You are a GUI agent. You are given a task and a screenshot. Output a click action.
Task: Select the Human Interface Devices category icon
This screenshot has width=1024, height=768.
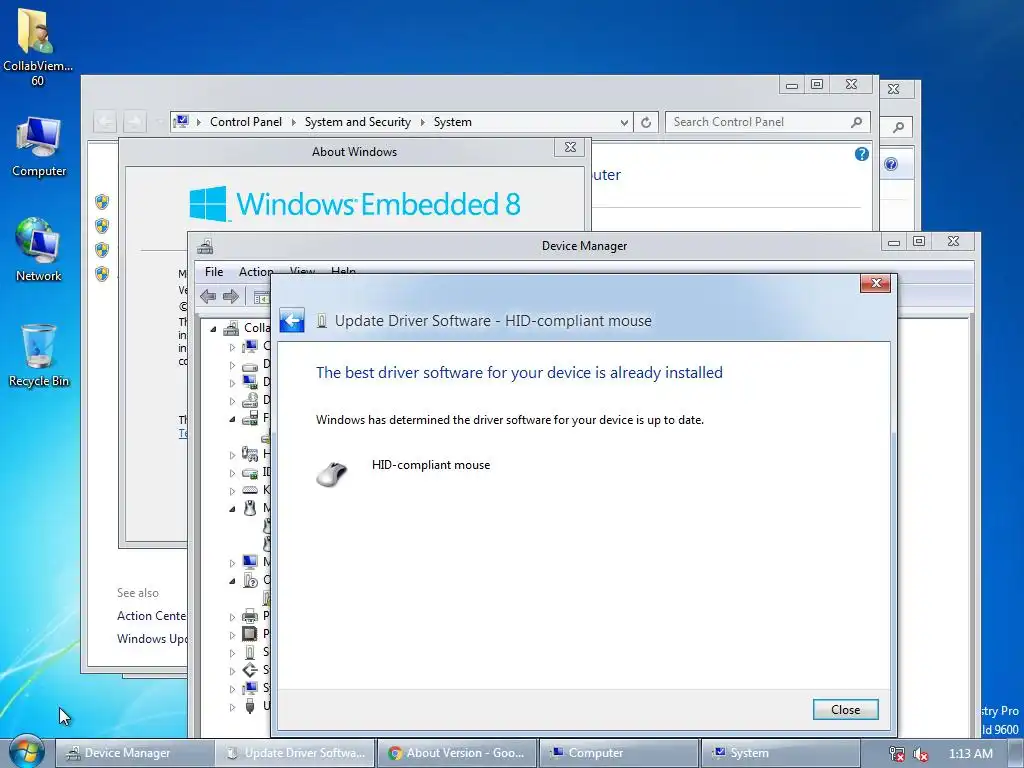point(250,454)
